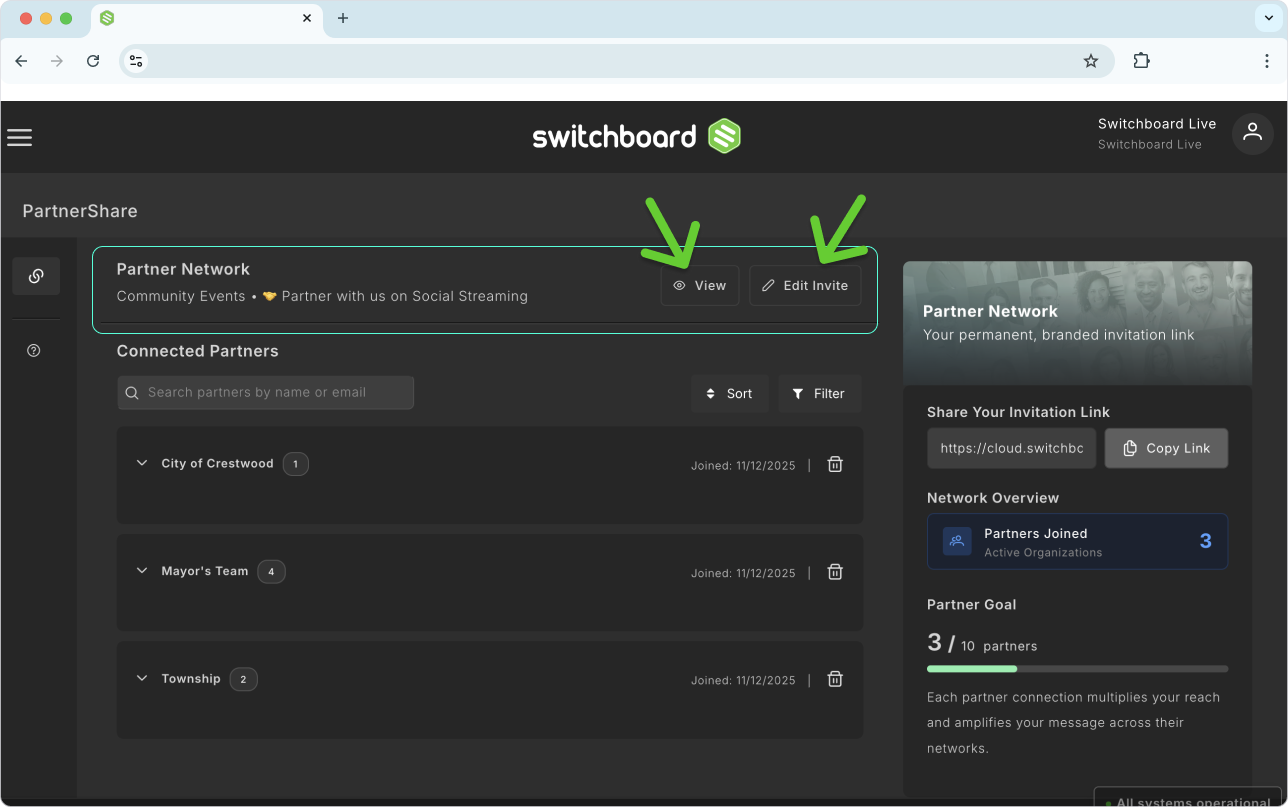Click the Active Organizations label
Image resolution: width=1288 pixels, height=807 pixels.
tap(1043, 553)
